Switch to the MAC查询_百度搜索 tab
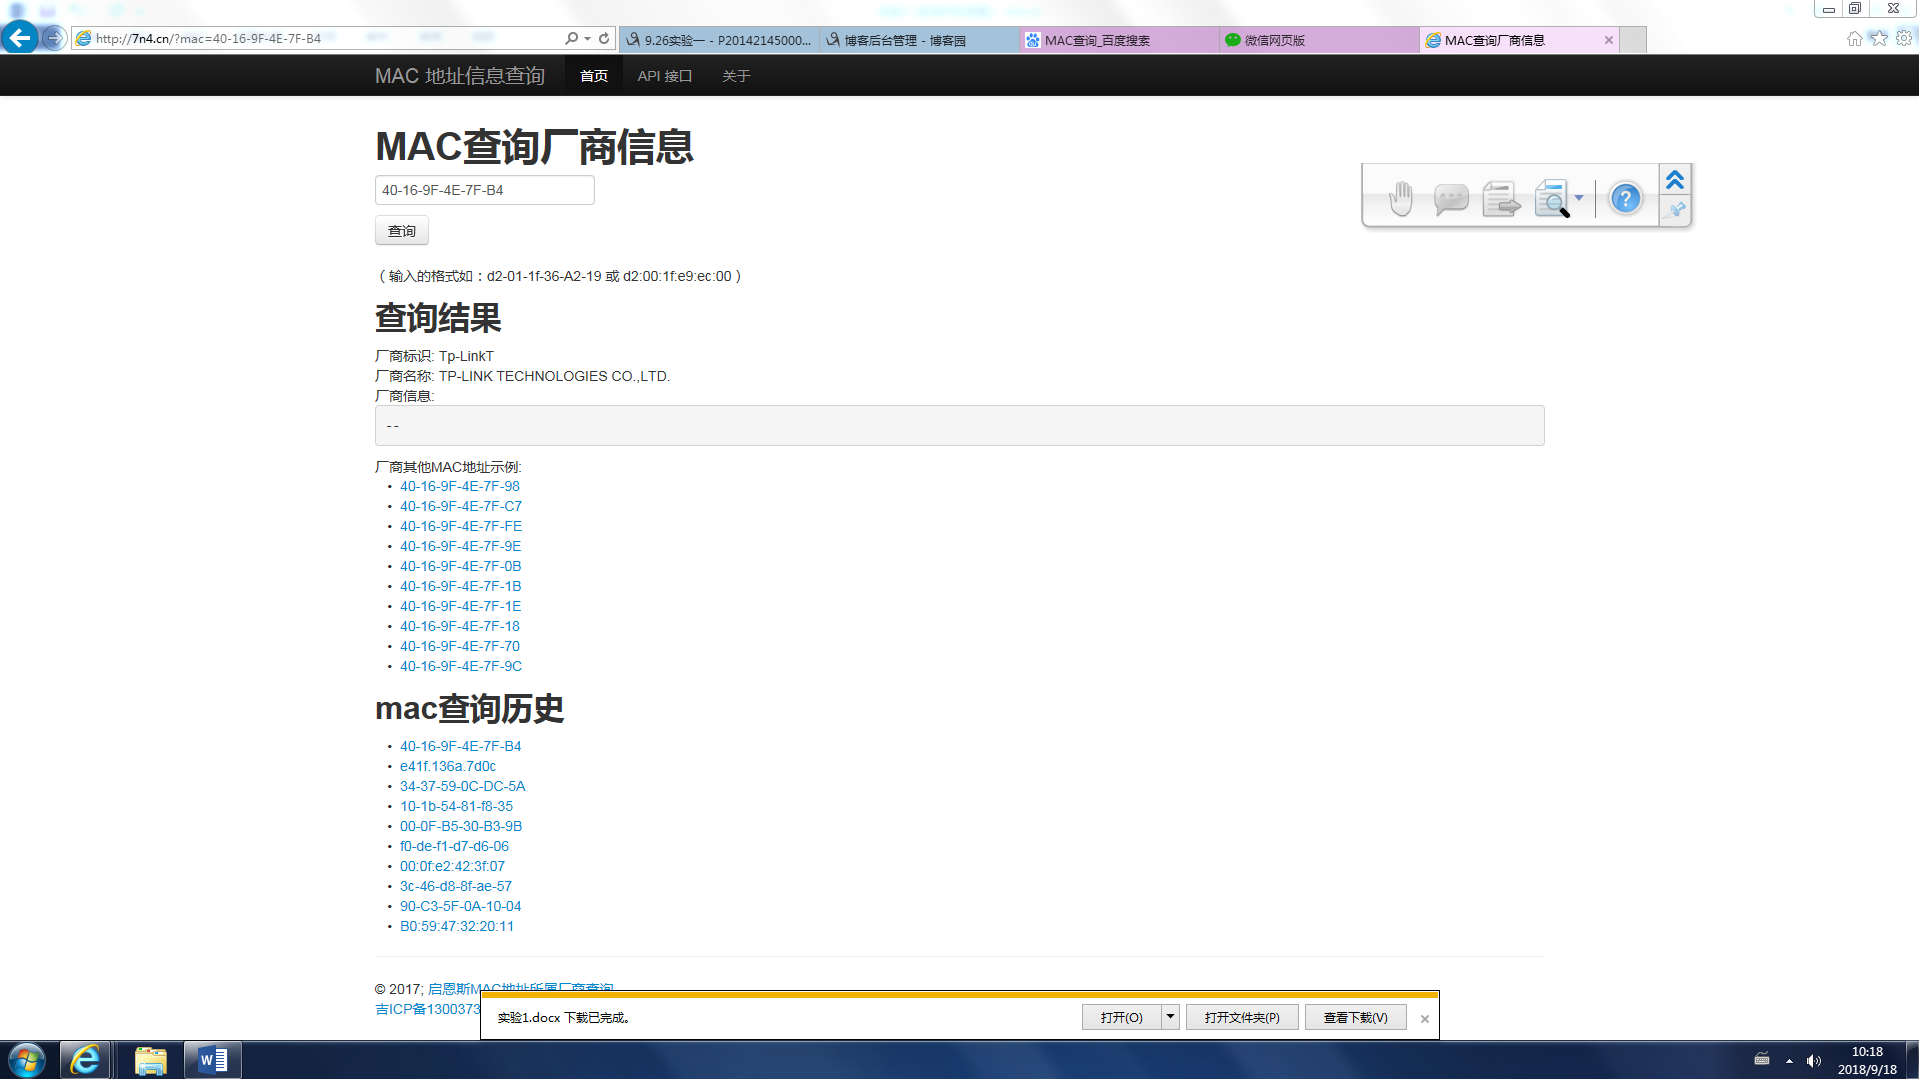Viewport: 1919px width, 1079px height. (x=1119, y=40)
